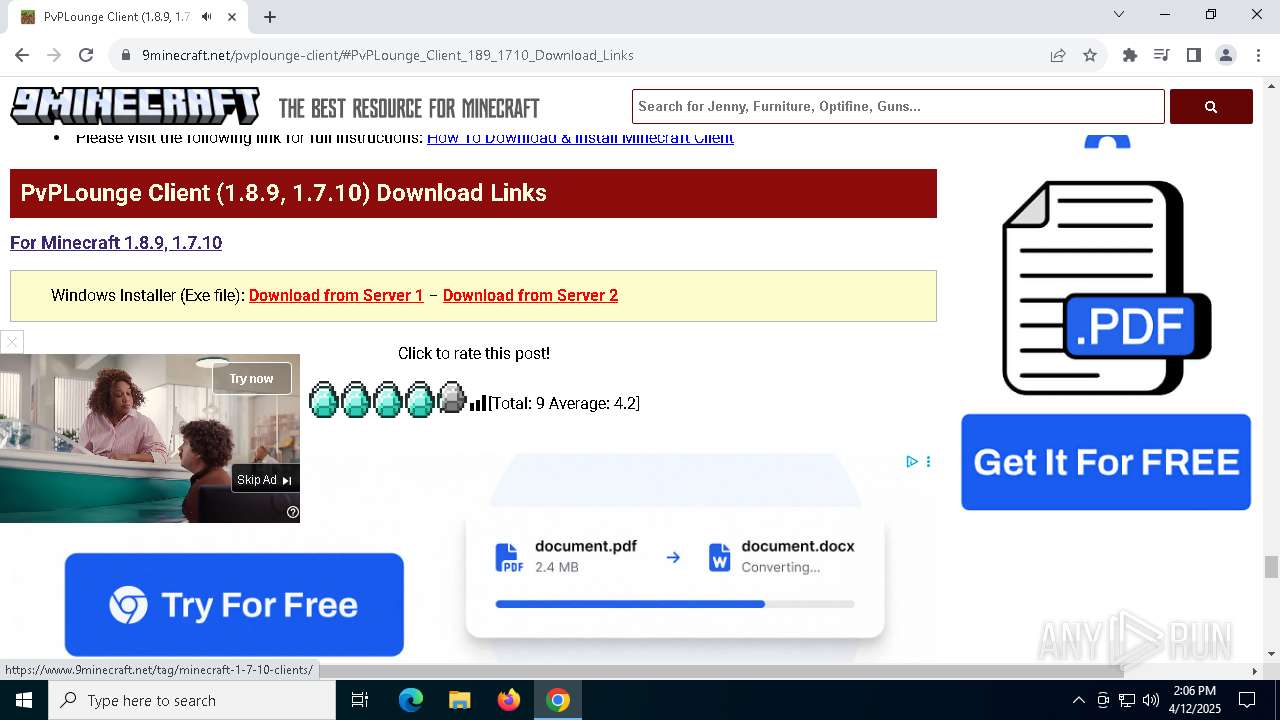Open How To Download & Install Minecraft Client link
The width and height of the screenshot is (1280, 720).
point(580,138)
